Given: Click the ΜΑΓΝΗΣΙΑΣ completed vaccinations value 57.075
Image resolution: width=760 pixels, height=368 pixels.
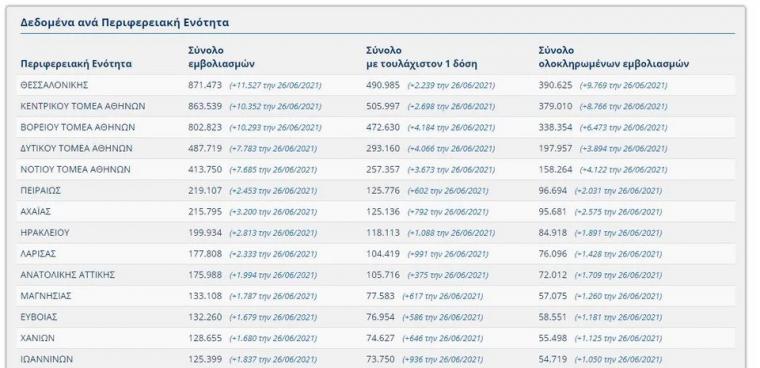Looking at the screenshot, I should (x=553, y=296).
